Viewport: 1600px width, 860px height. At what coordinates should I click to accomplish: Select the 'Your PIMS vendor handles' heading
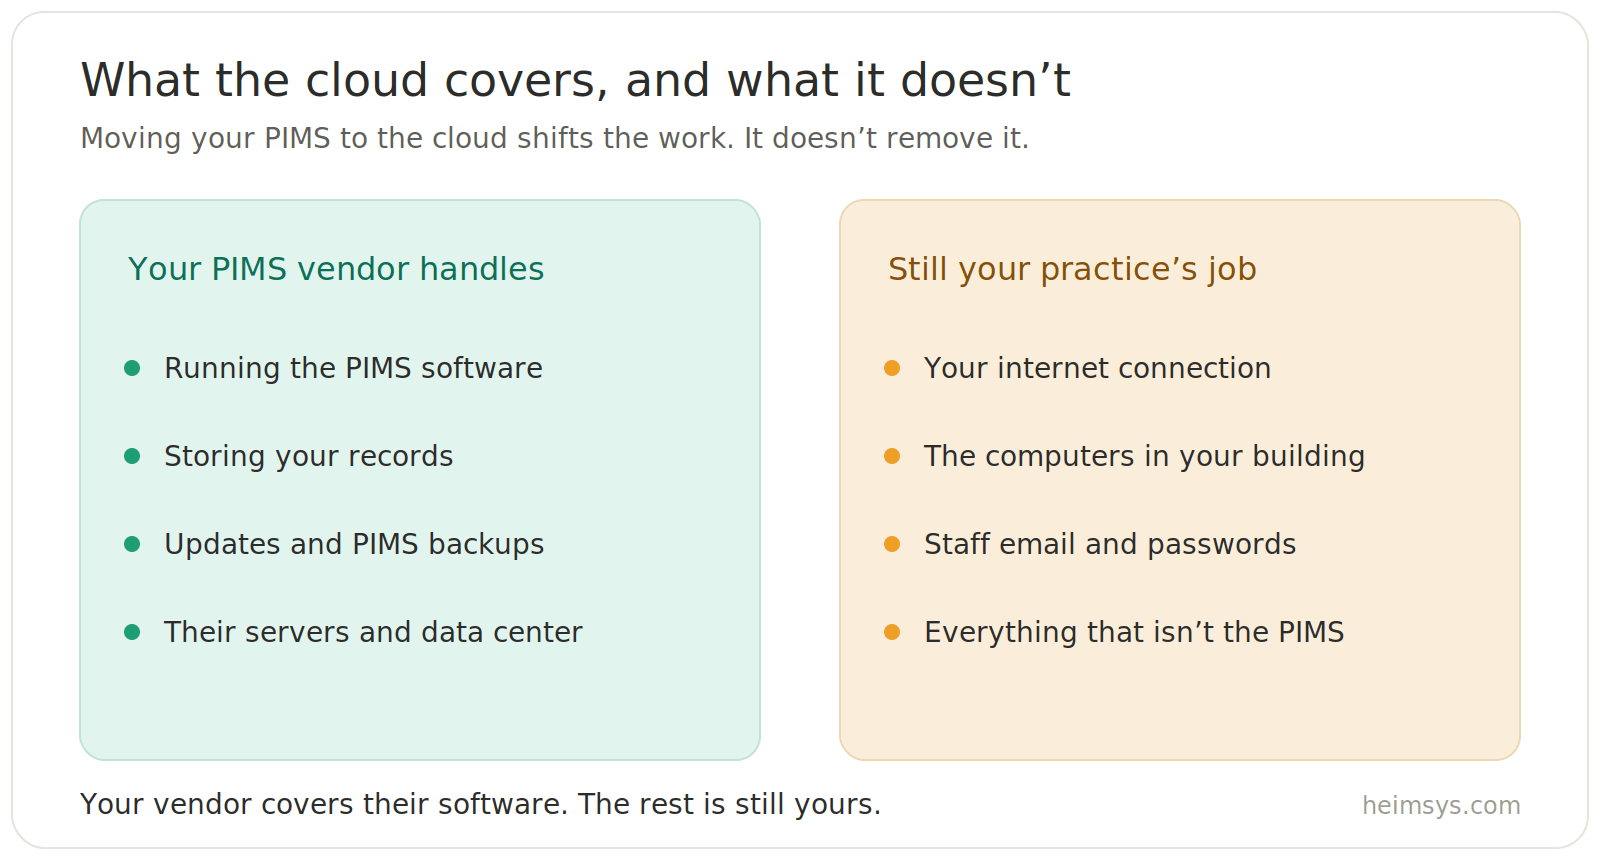pyautogui.click(x=336, y=269)
